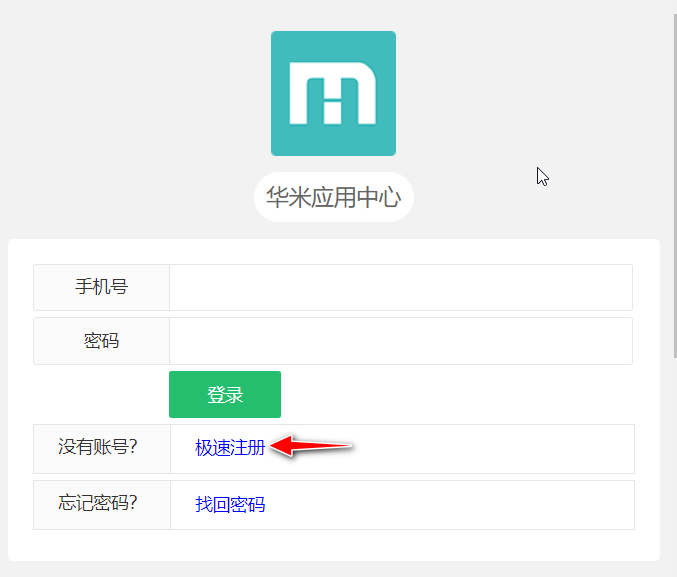This screenshot has width=677, height=577.
Task: Open the 极速注册 quick register link
Action: [x=230, y=448]
